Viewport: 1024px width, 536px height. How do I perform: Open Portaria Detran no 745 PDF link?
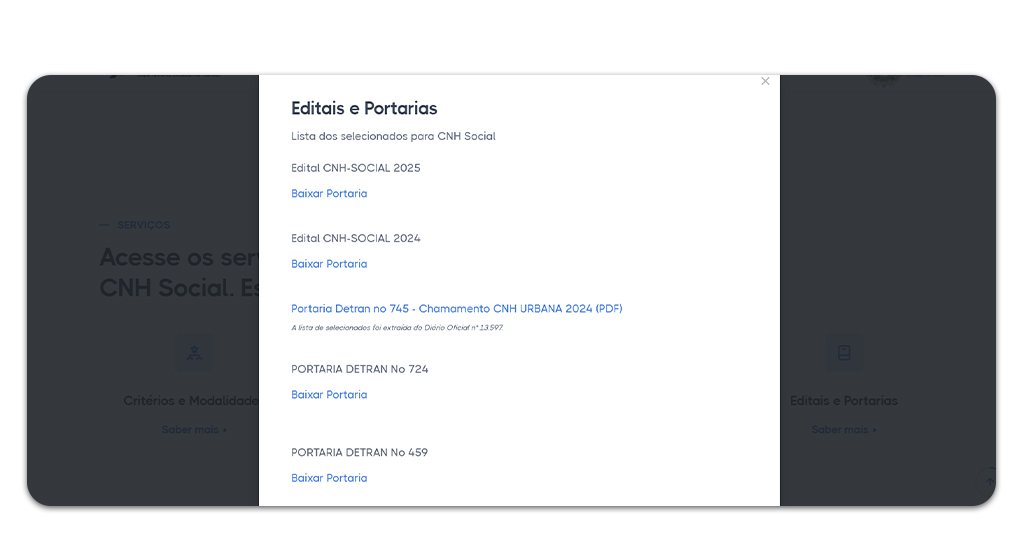[x=456, y=309]
